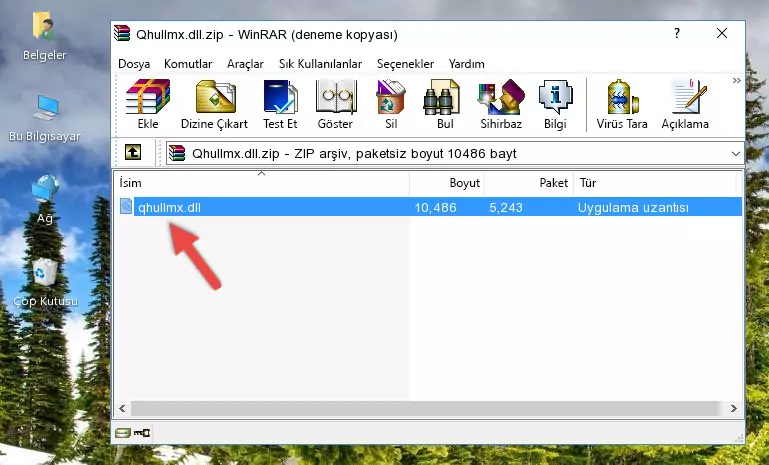The image size is (769, 465).
Task: Sort by the Paket column header
Action: coord(529,183)
